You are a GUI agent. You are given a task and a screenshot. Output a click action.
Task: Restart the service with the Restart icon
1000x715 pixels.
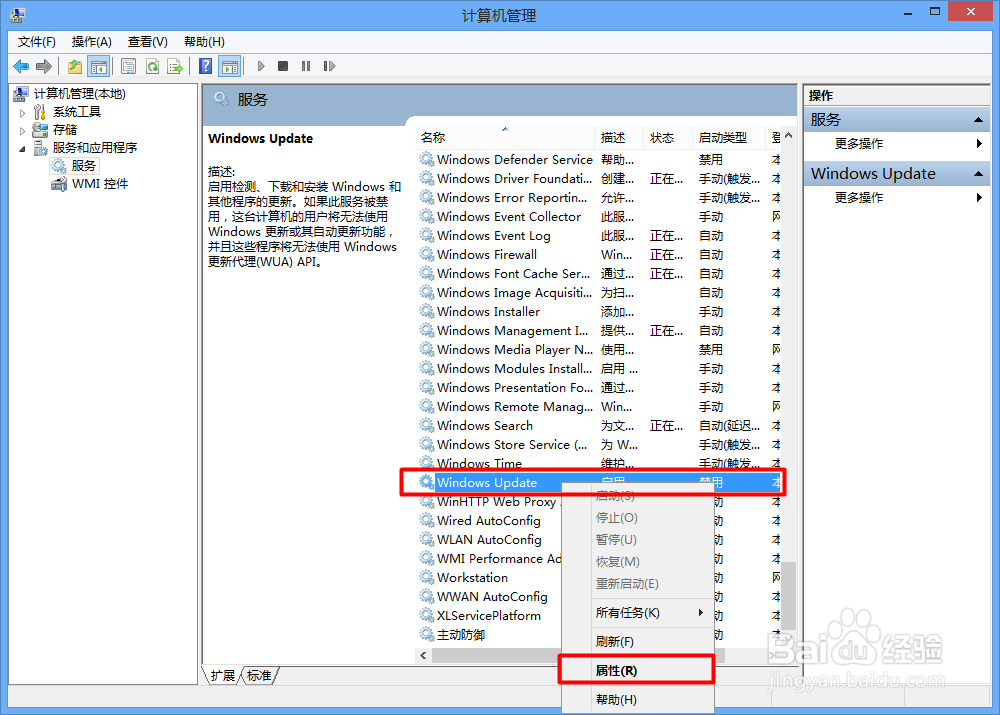click(x=330, y=66)
